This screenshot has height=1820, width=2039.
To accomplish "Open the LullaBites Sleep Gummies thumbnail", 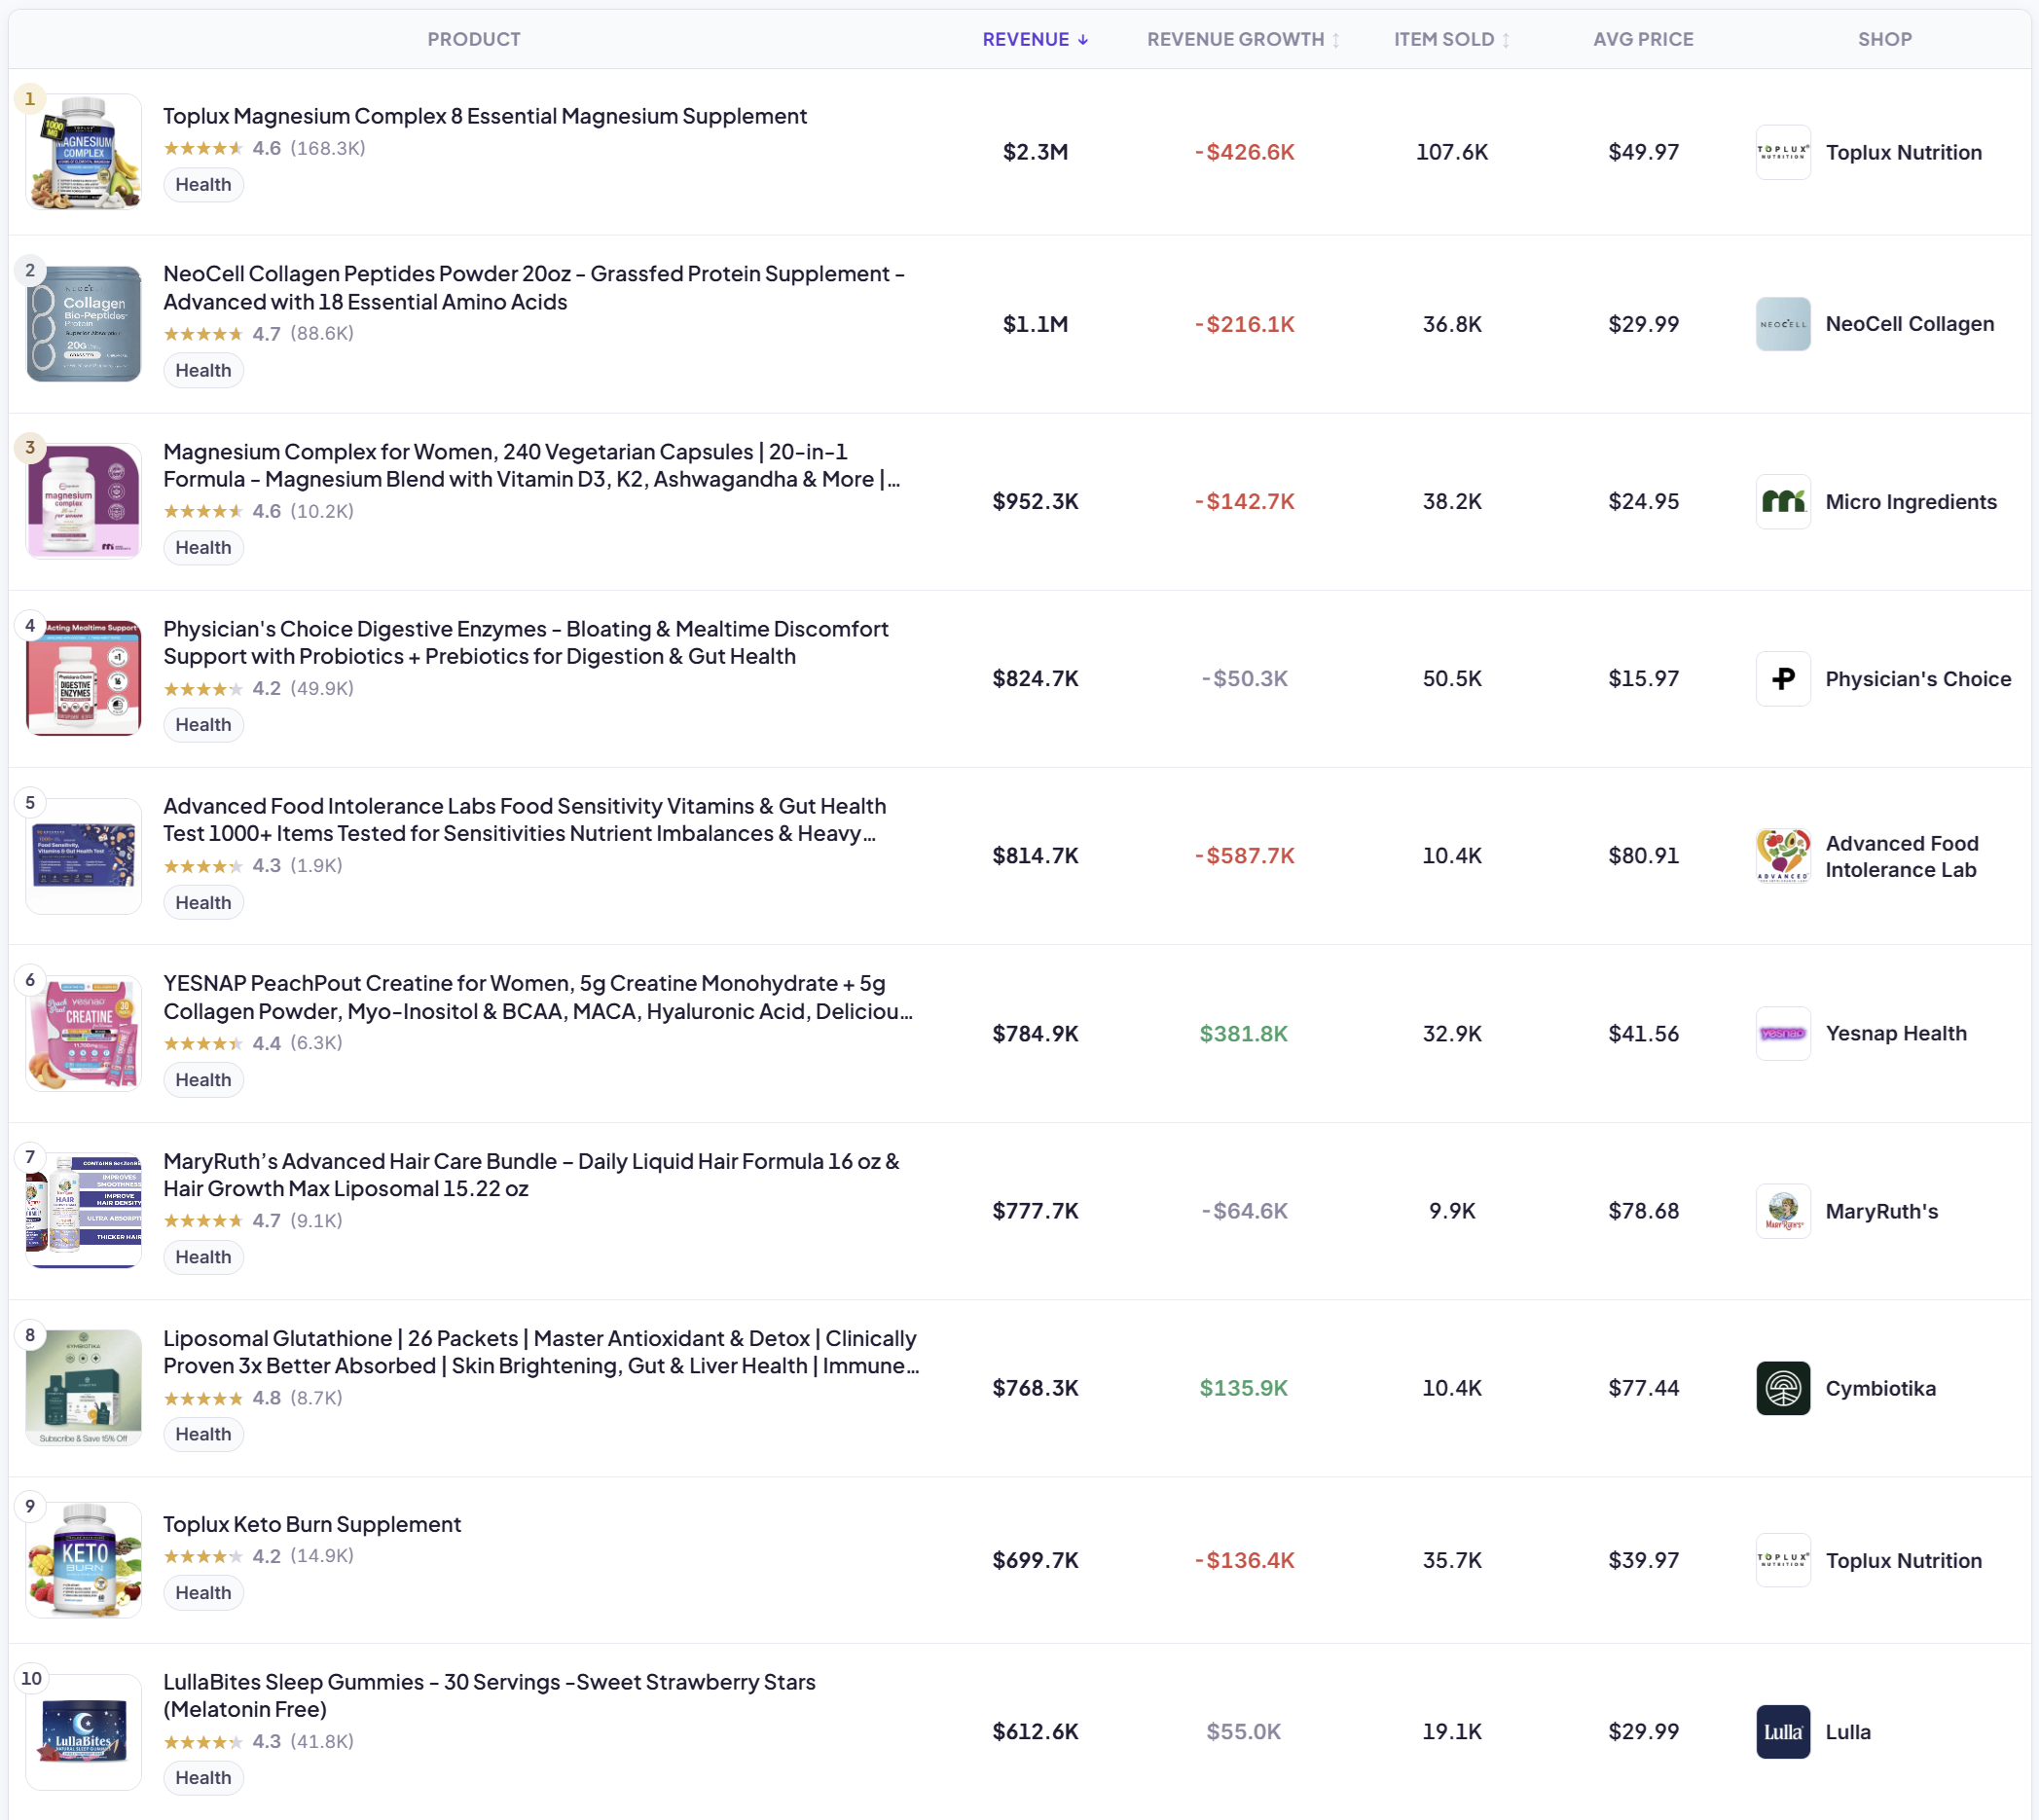I will pos(84,1732).
